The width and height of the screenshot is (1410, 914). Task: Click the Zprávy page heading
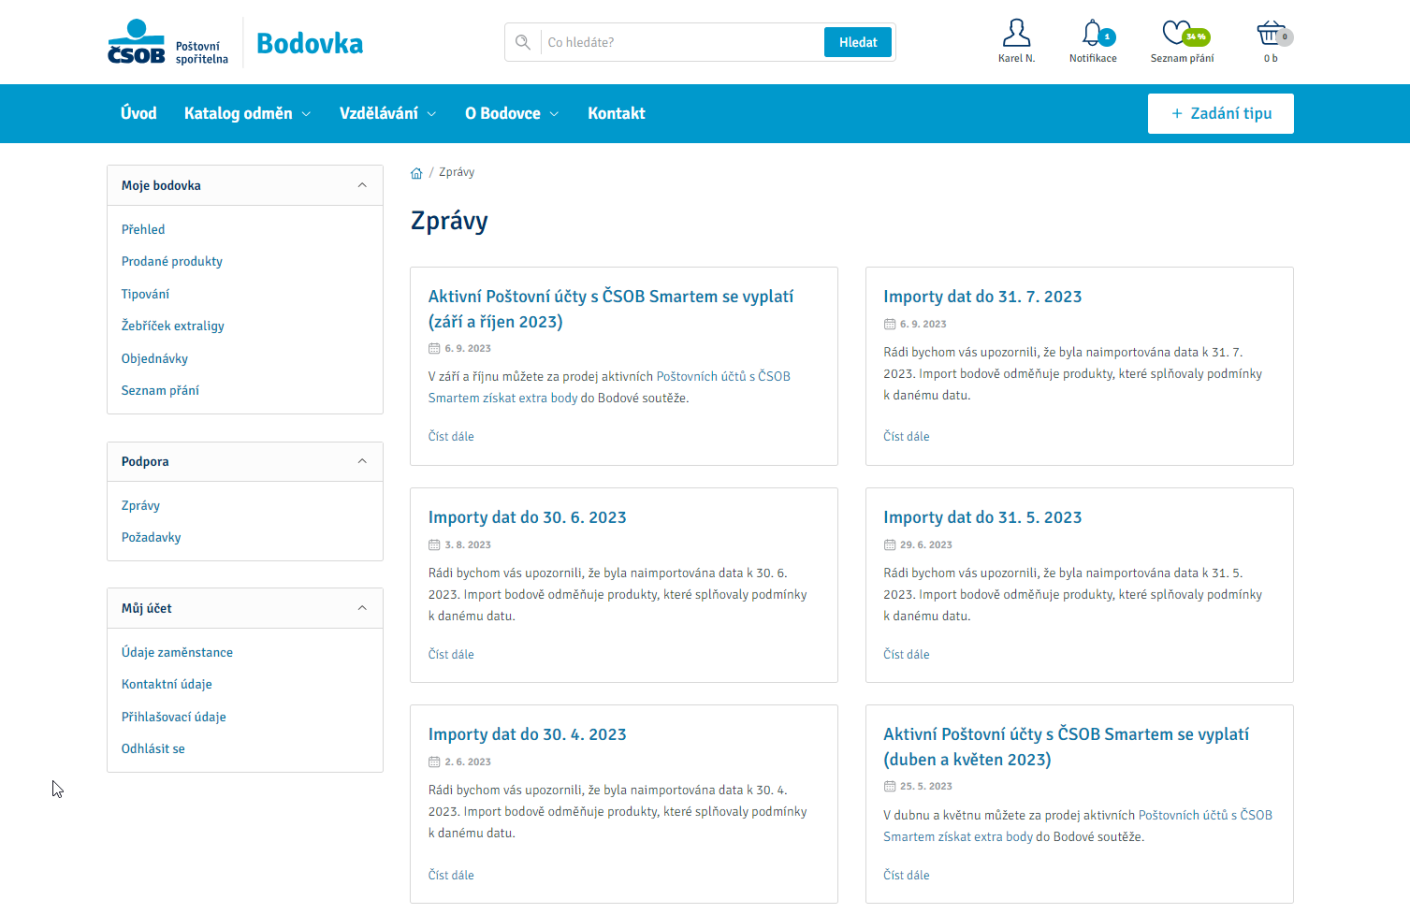(x=449, y=221)
